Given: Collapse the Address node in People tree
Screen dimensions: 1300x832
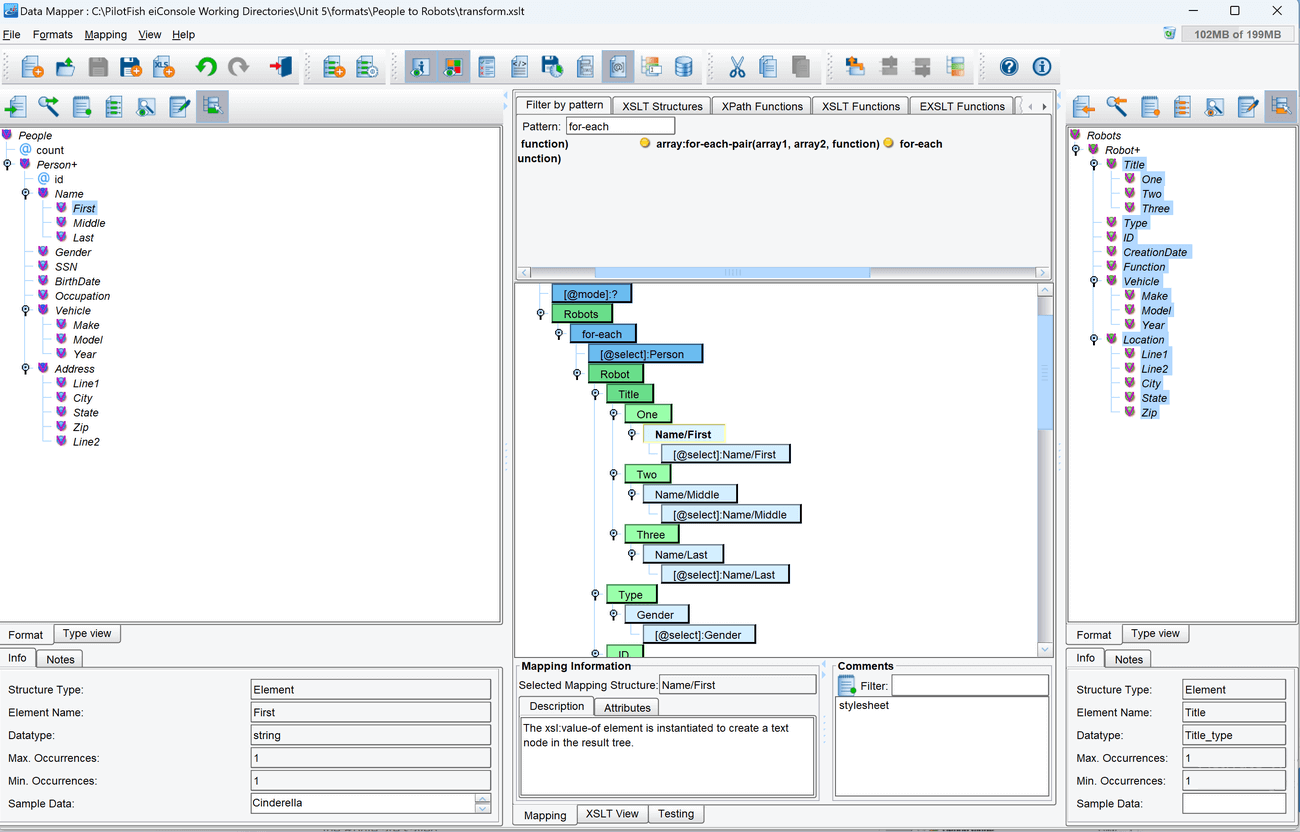Looking at the screenshot, I should (x=26, y=368).
